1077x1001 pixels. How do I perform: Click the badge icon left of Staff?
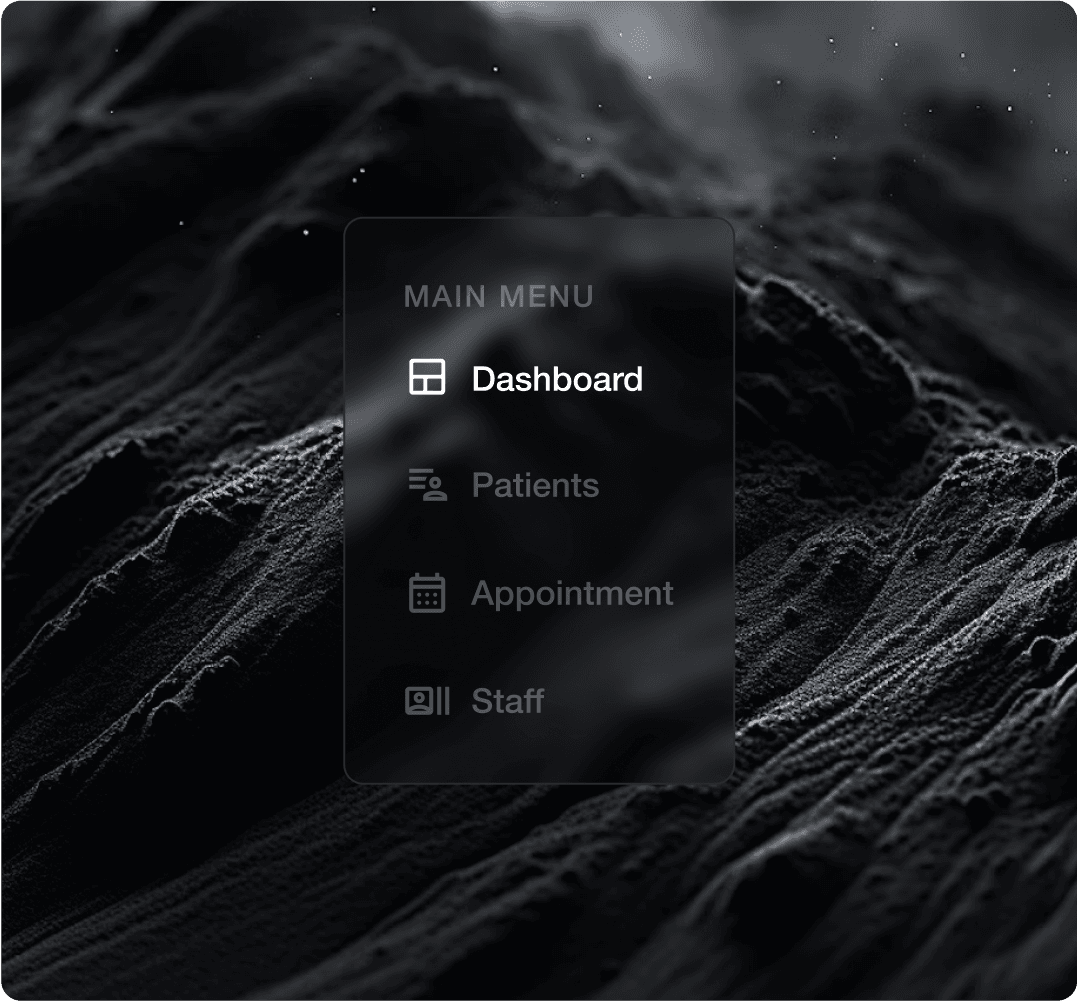426,702
